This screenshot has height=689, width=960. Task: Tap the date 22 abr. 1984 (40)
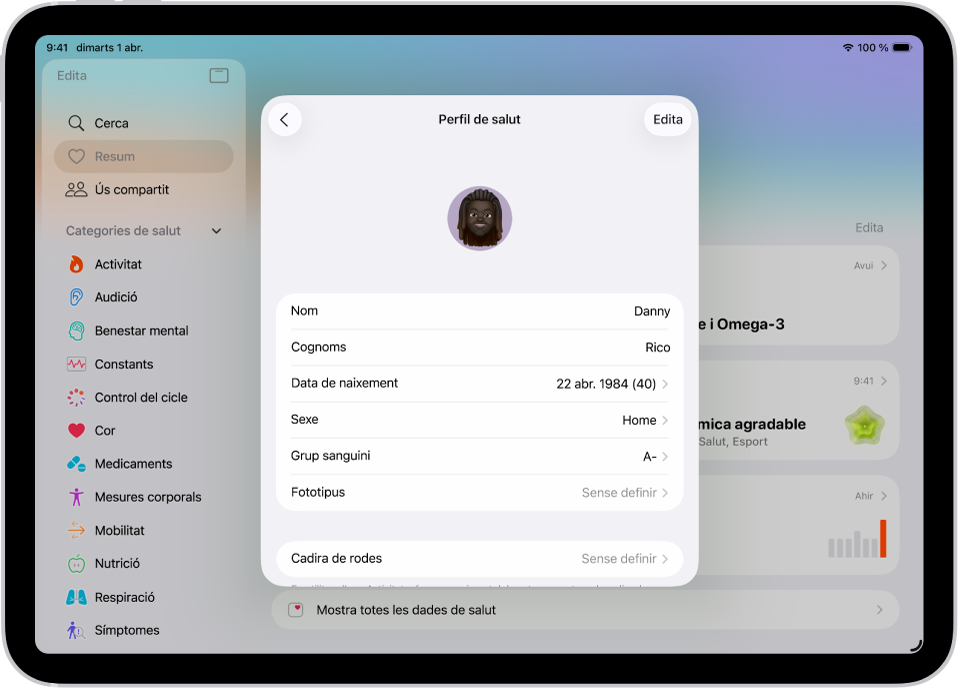pyautogui.click(x=606, y=384)
